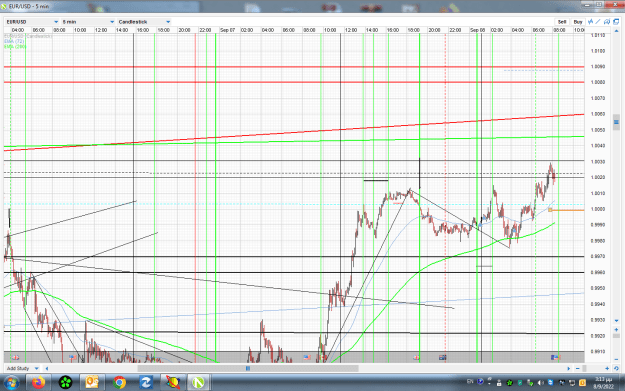The image size is (625, 391).
Task: Click the zoom out minus icon
Action: pyautogui.click(x=577, y=368)
